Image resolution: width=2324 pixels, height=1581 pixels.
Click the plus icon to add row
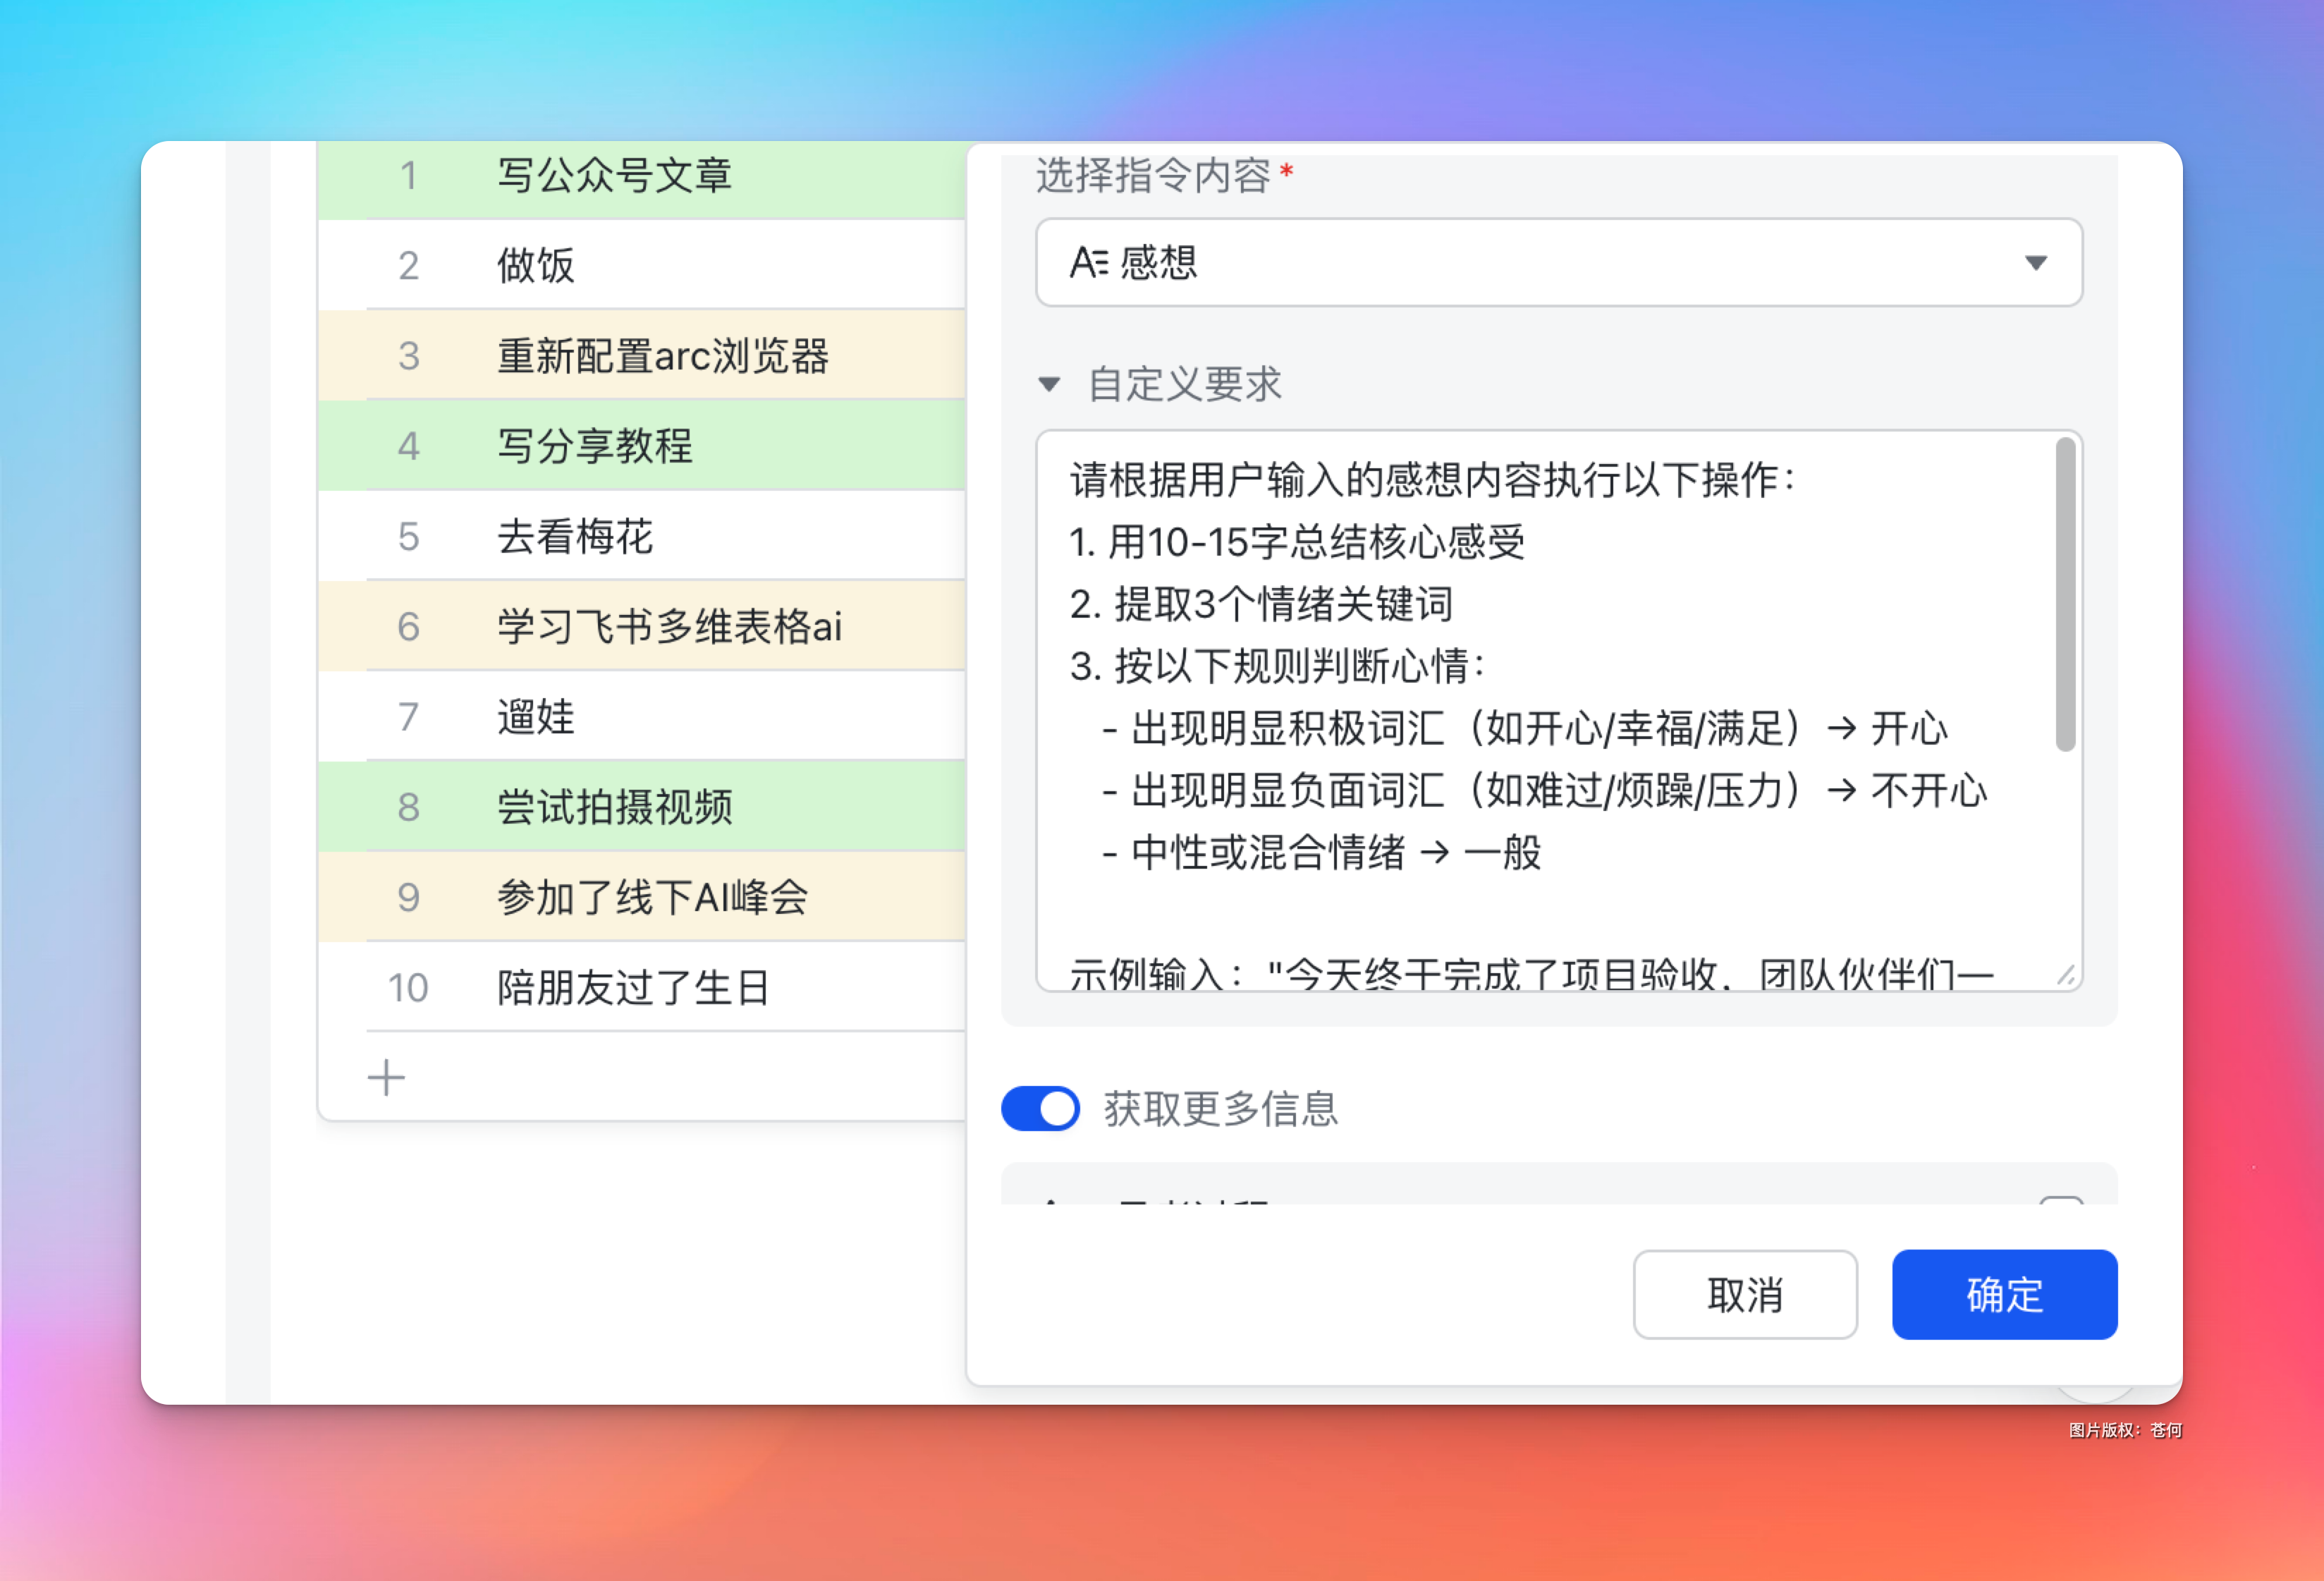386,1078
